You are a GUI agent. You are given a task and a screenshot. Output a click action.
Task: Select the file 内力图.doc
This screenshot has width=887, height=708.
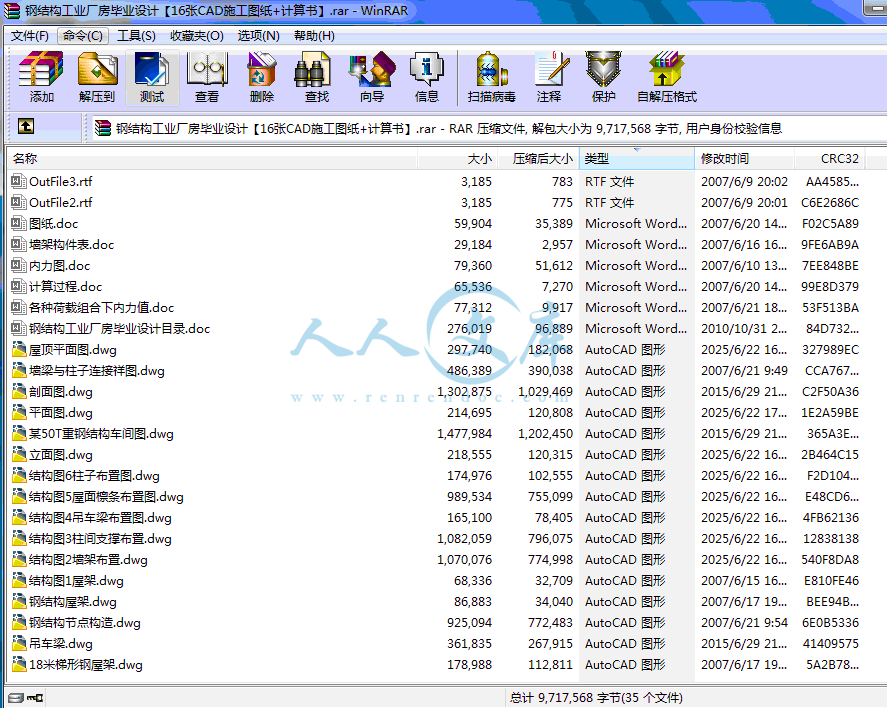[59, 265]
